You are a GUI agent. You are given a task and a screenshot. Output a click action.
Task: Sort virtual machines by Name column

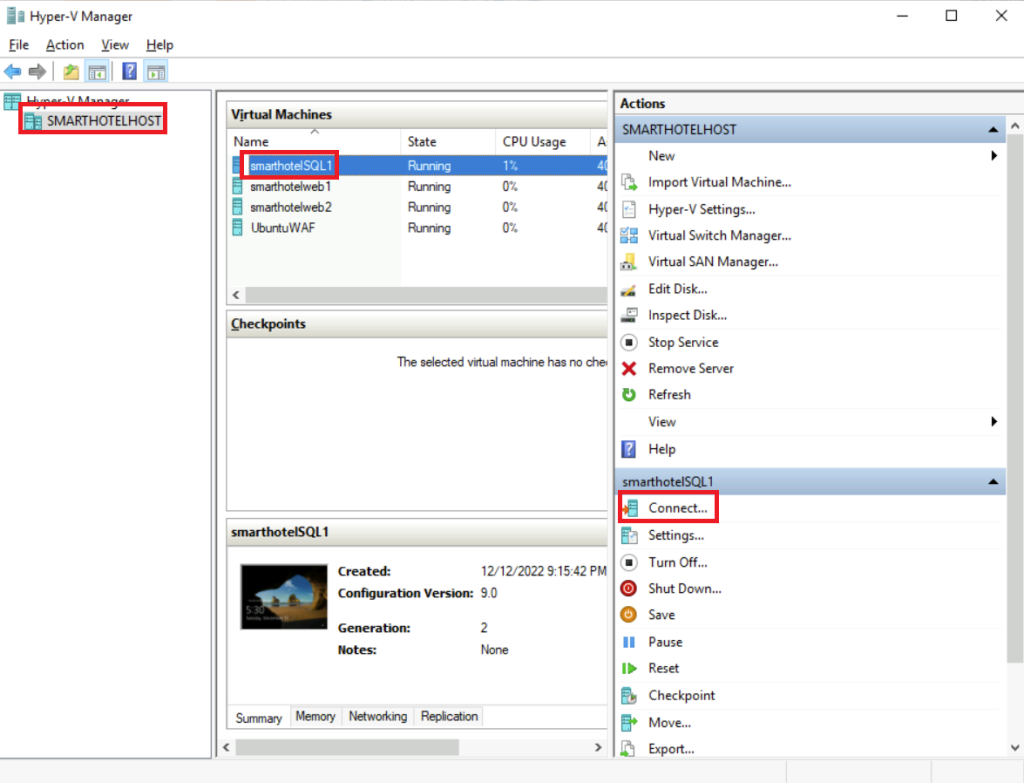coord(315,142)
